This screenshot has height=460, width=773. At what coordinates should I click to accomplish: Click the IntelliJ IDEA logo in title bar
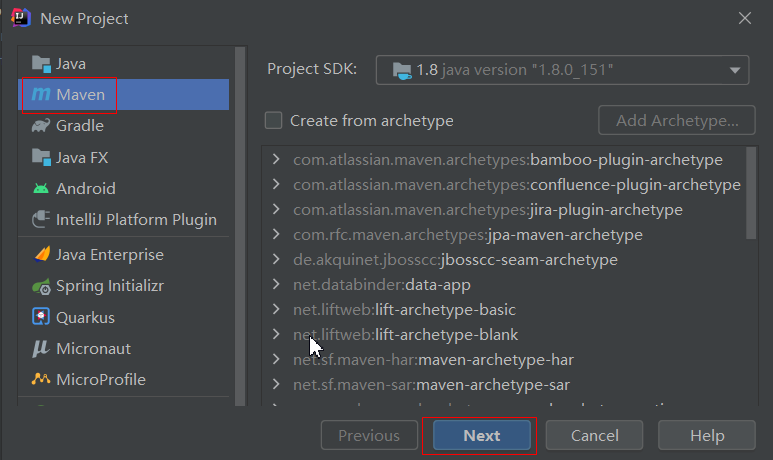(x=21, y=18)
